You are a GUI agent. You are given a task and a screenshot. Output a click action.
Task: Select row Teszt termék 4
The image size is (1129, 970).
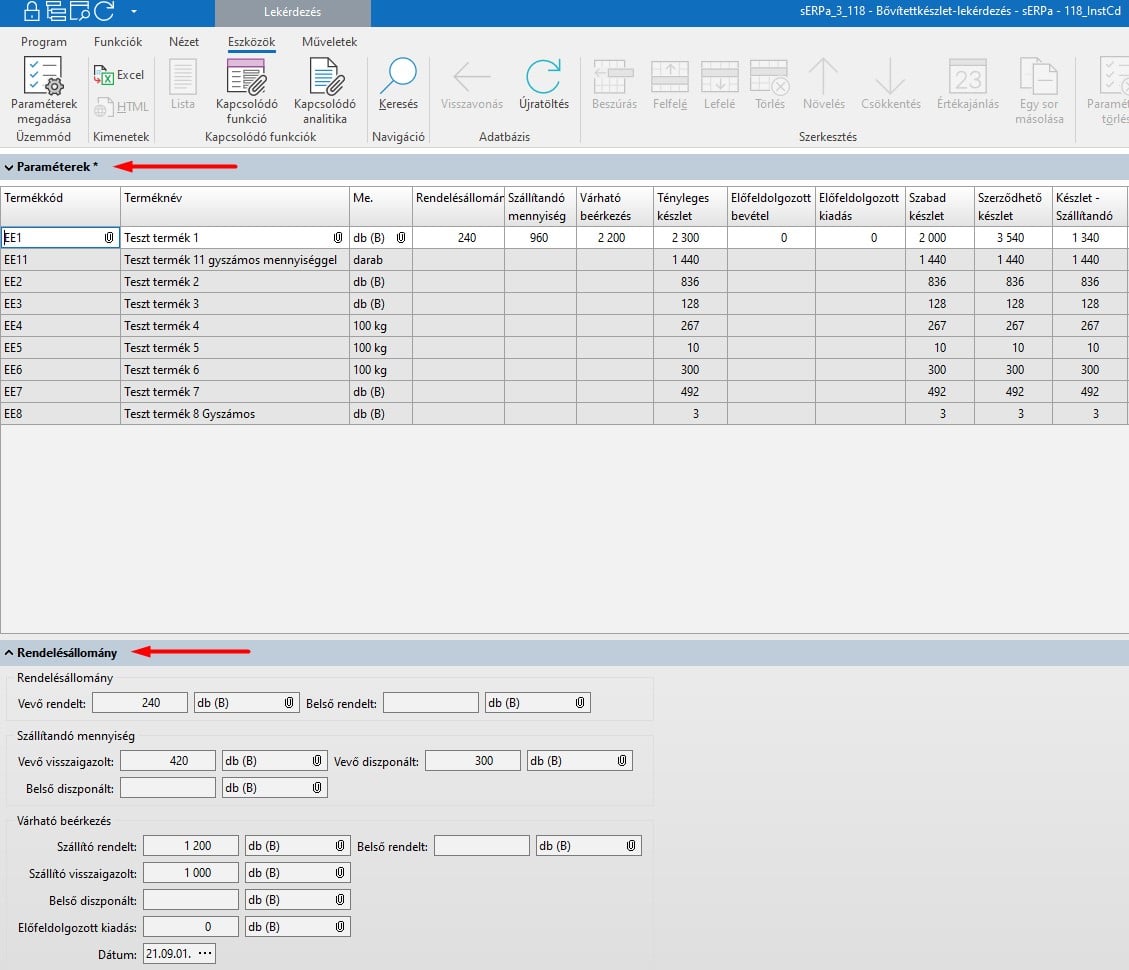pos(162,326)
